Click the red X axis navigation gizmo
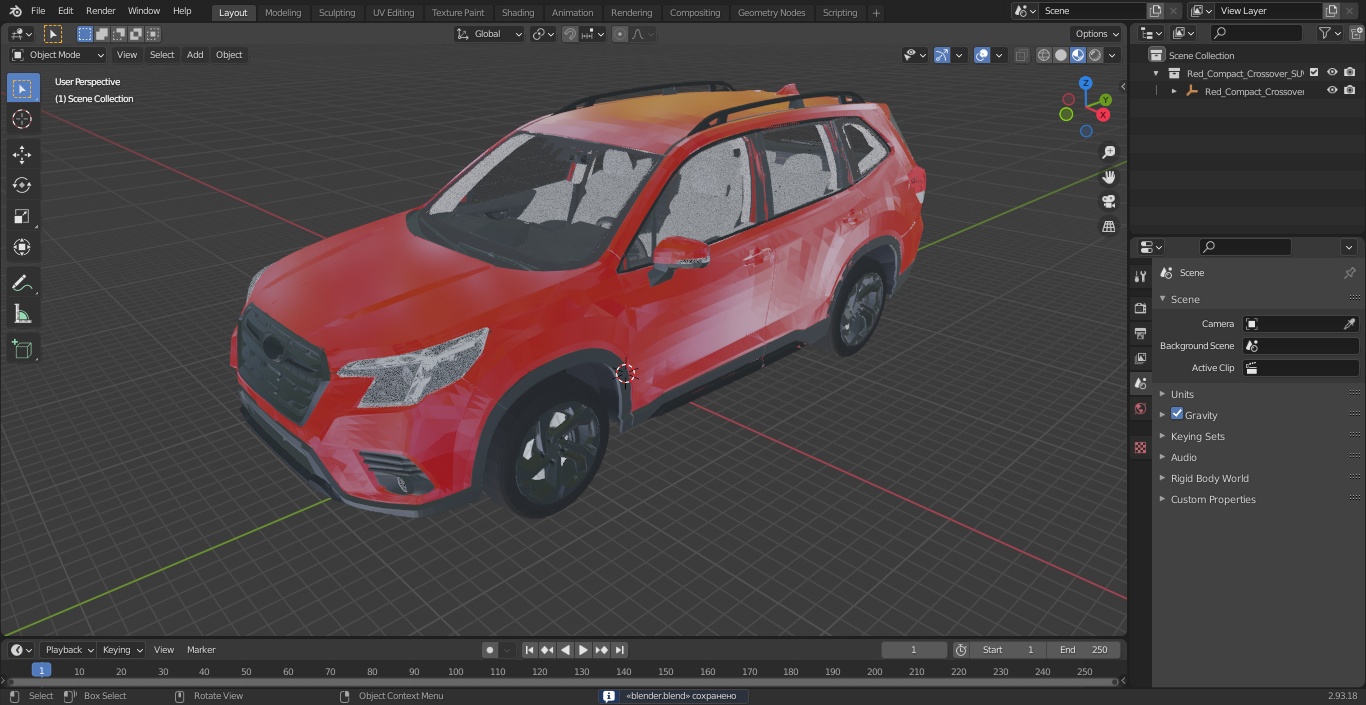 point(1104,115)
